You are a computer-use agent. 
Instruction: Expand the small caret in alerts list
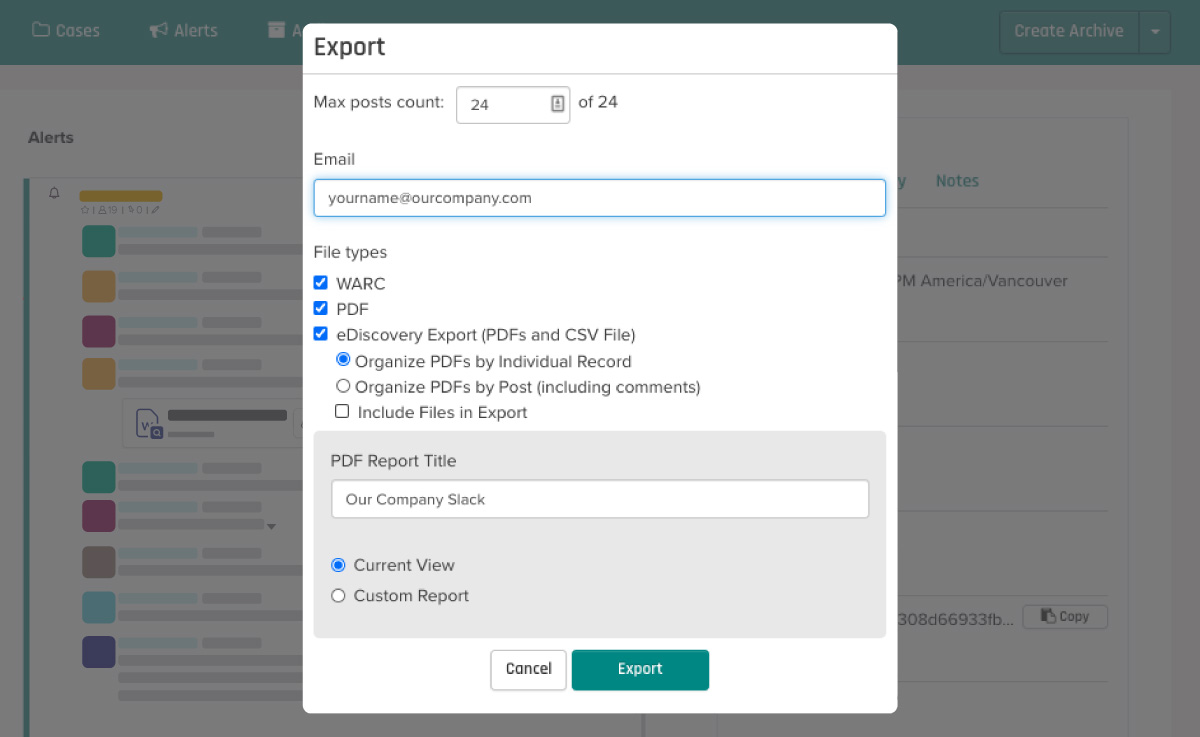point(271,526)
